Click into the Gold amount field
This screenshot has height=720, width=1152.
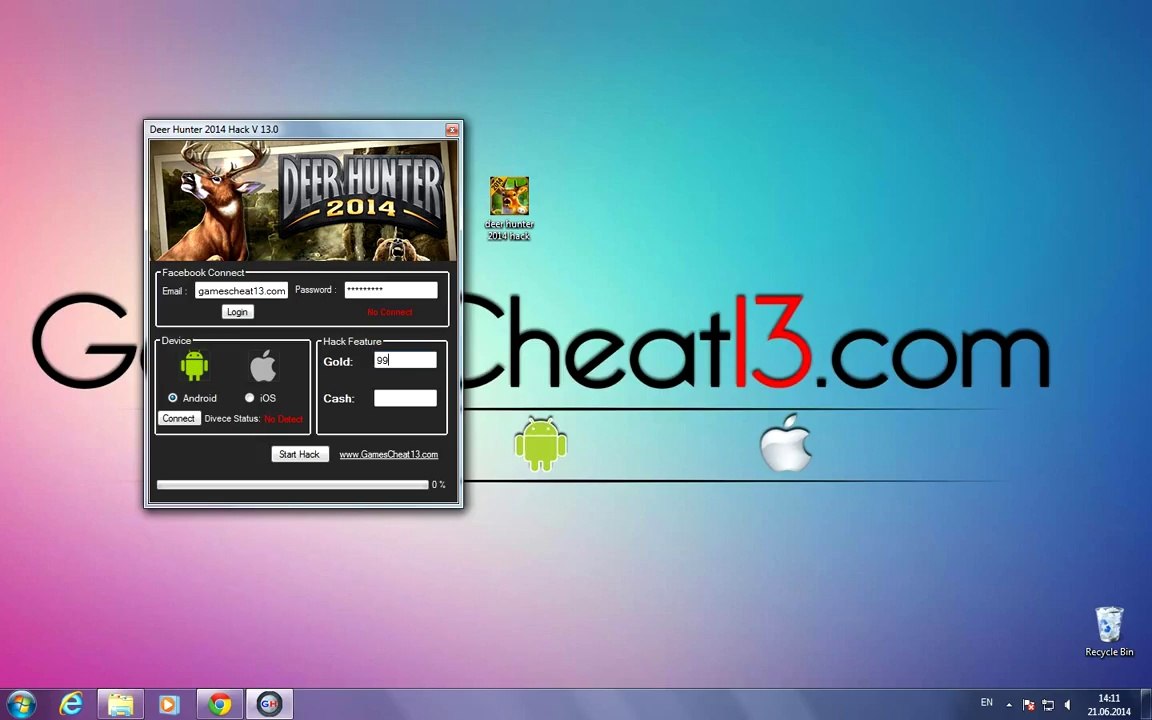pos(405,360)
